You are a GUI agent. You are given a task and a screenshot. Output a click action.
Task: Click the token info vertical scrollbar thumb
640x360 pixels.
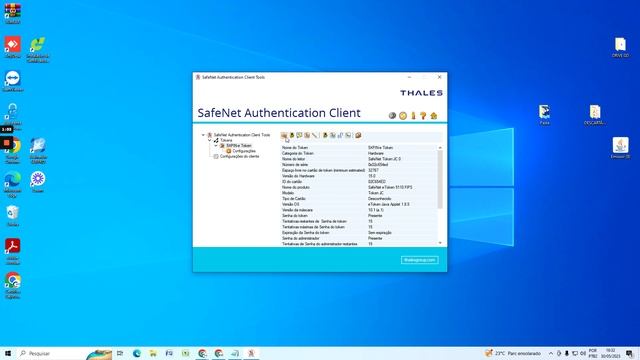click(440, 179)
